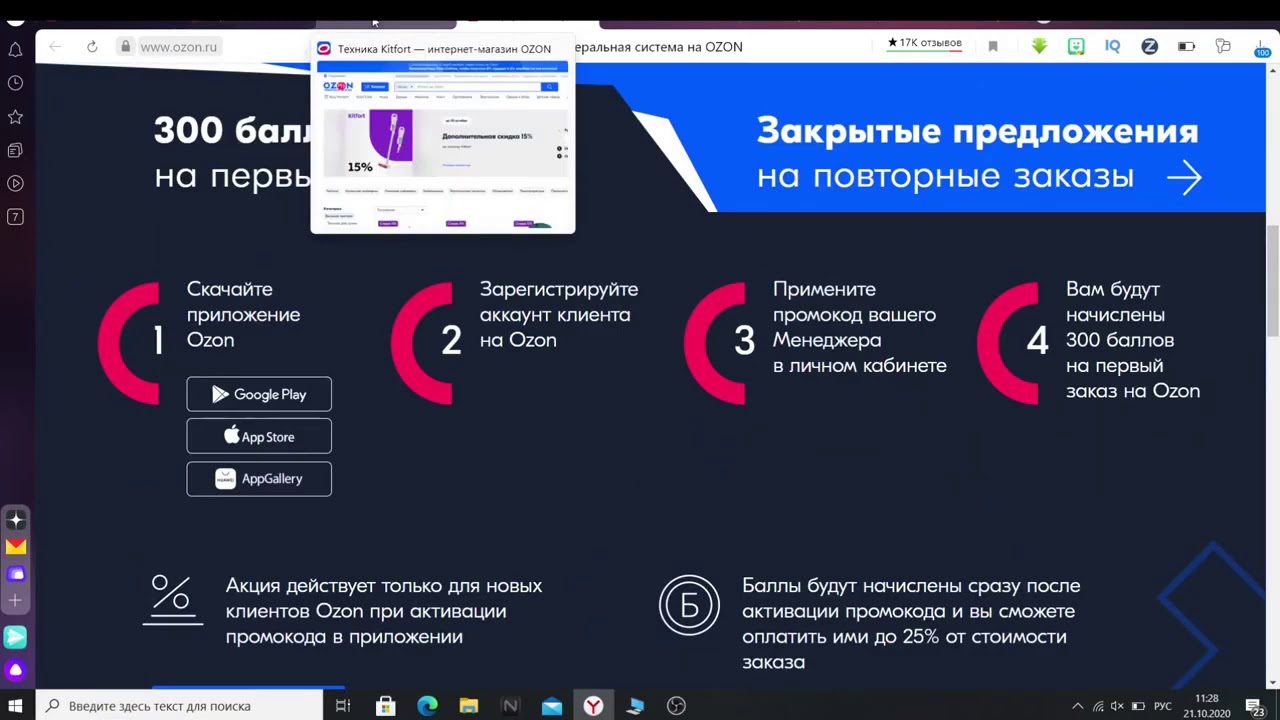Screen dimensions: 1280x720
Task: Open video play icon in sidebar
Action: (15, 183)
